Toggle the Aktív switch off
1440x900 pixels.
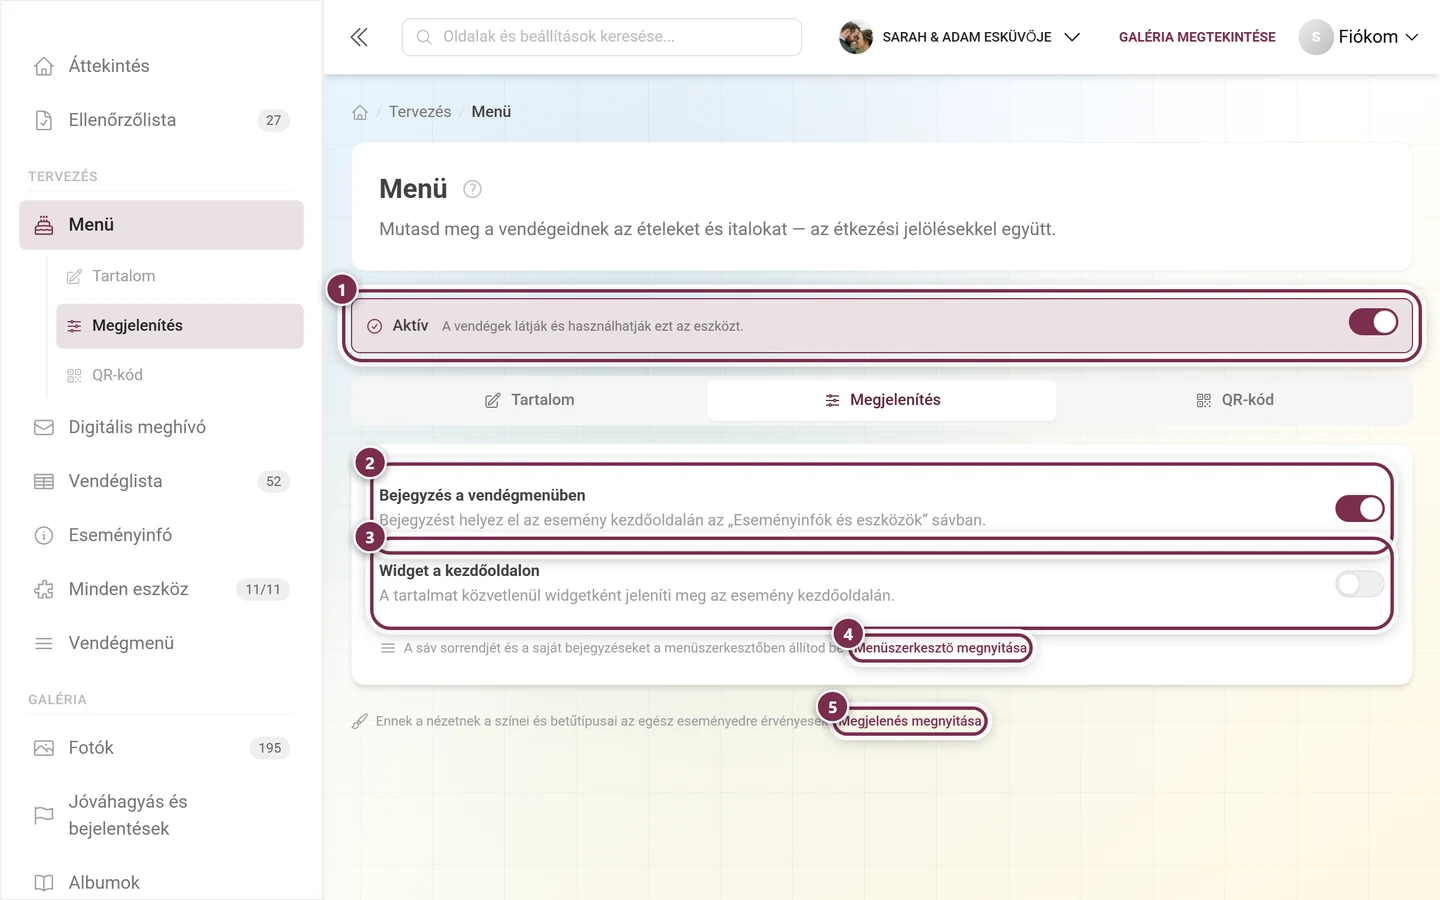click(1373, 322)
